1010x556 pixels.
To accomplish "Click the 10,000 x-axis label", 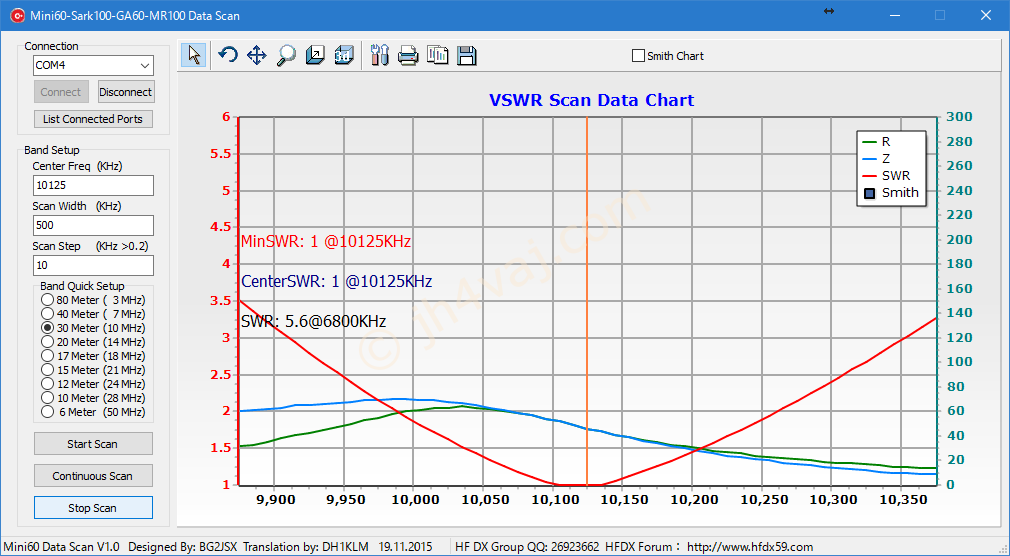I will pyautogui.click(x=414, y=499).
